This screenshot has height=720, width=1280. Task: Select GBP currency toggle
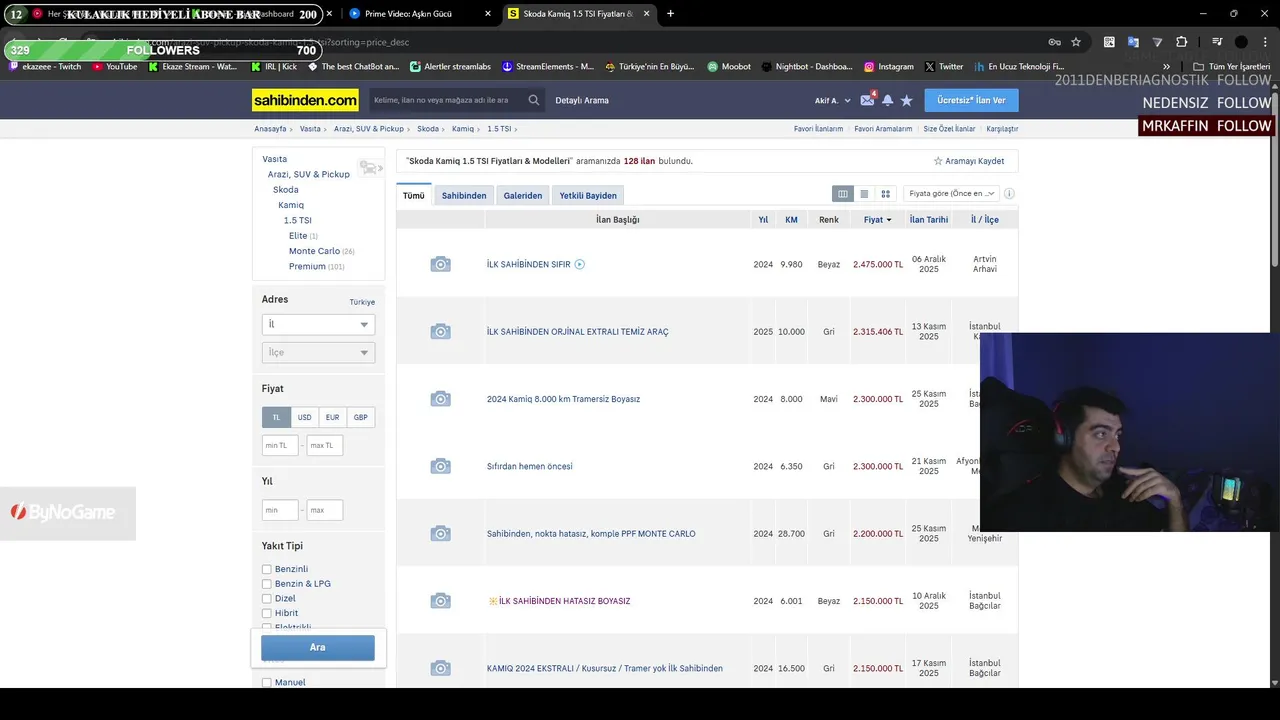[360, 417]
